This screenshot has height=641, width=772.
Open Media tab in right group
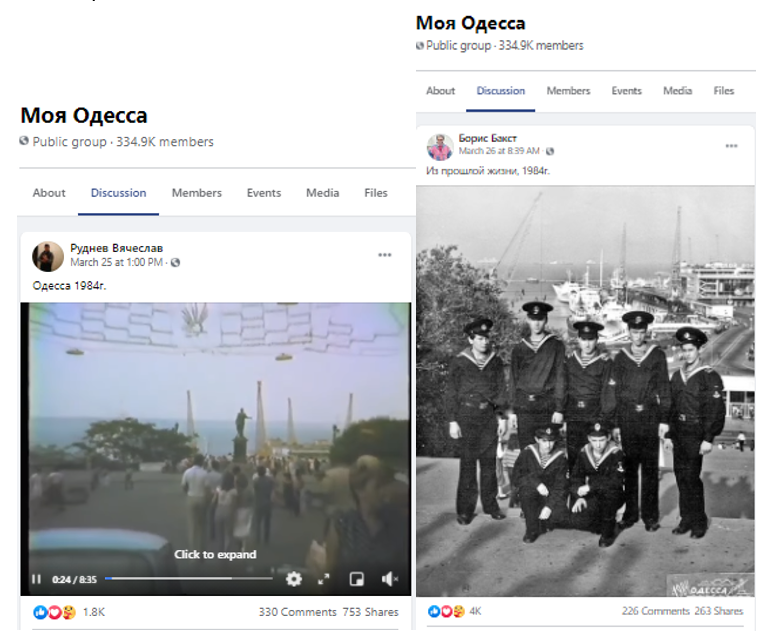coord(677,91)
